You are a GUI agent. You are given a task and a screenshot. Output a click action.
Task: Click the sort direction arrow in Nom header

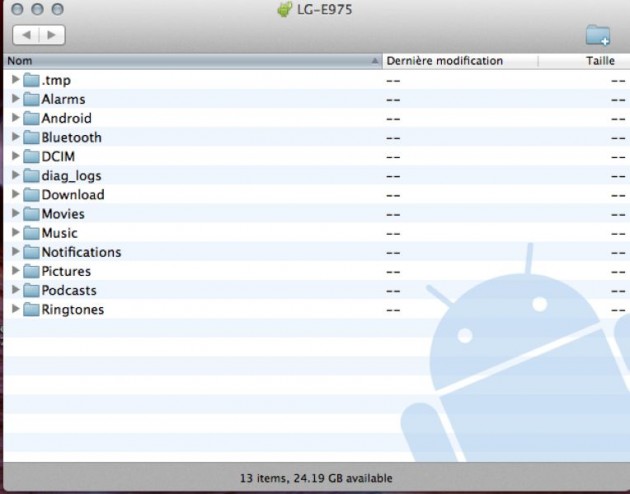(x=374, y=61)
